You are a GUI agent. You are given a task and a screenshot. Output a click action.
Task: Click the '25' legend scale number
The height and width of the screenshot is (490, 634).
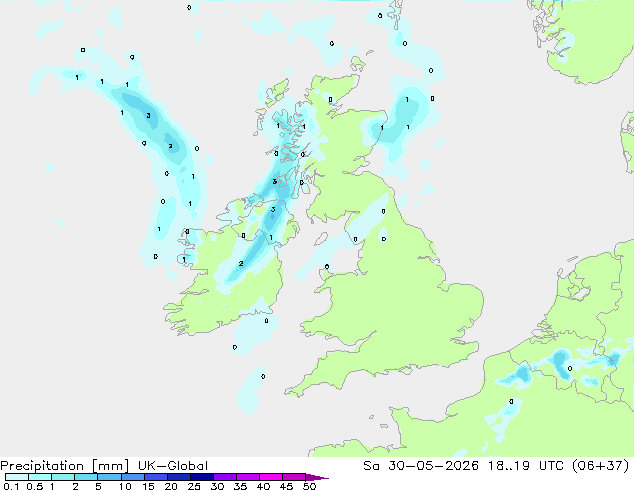(194, 486)
